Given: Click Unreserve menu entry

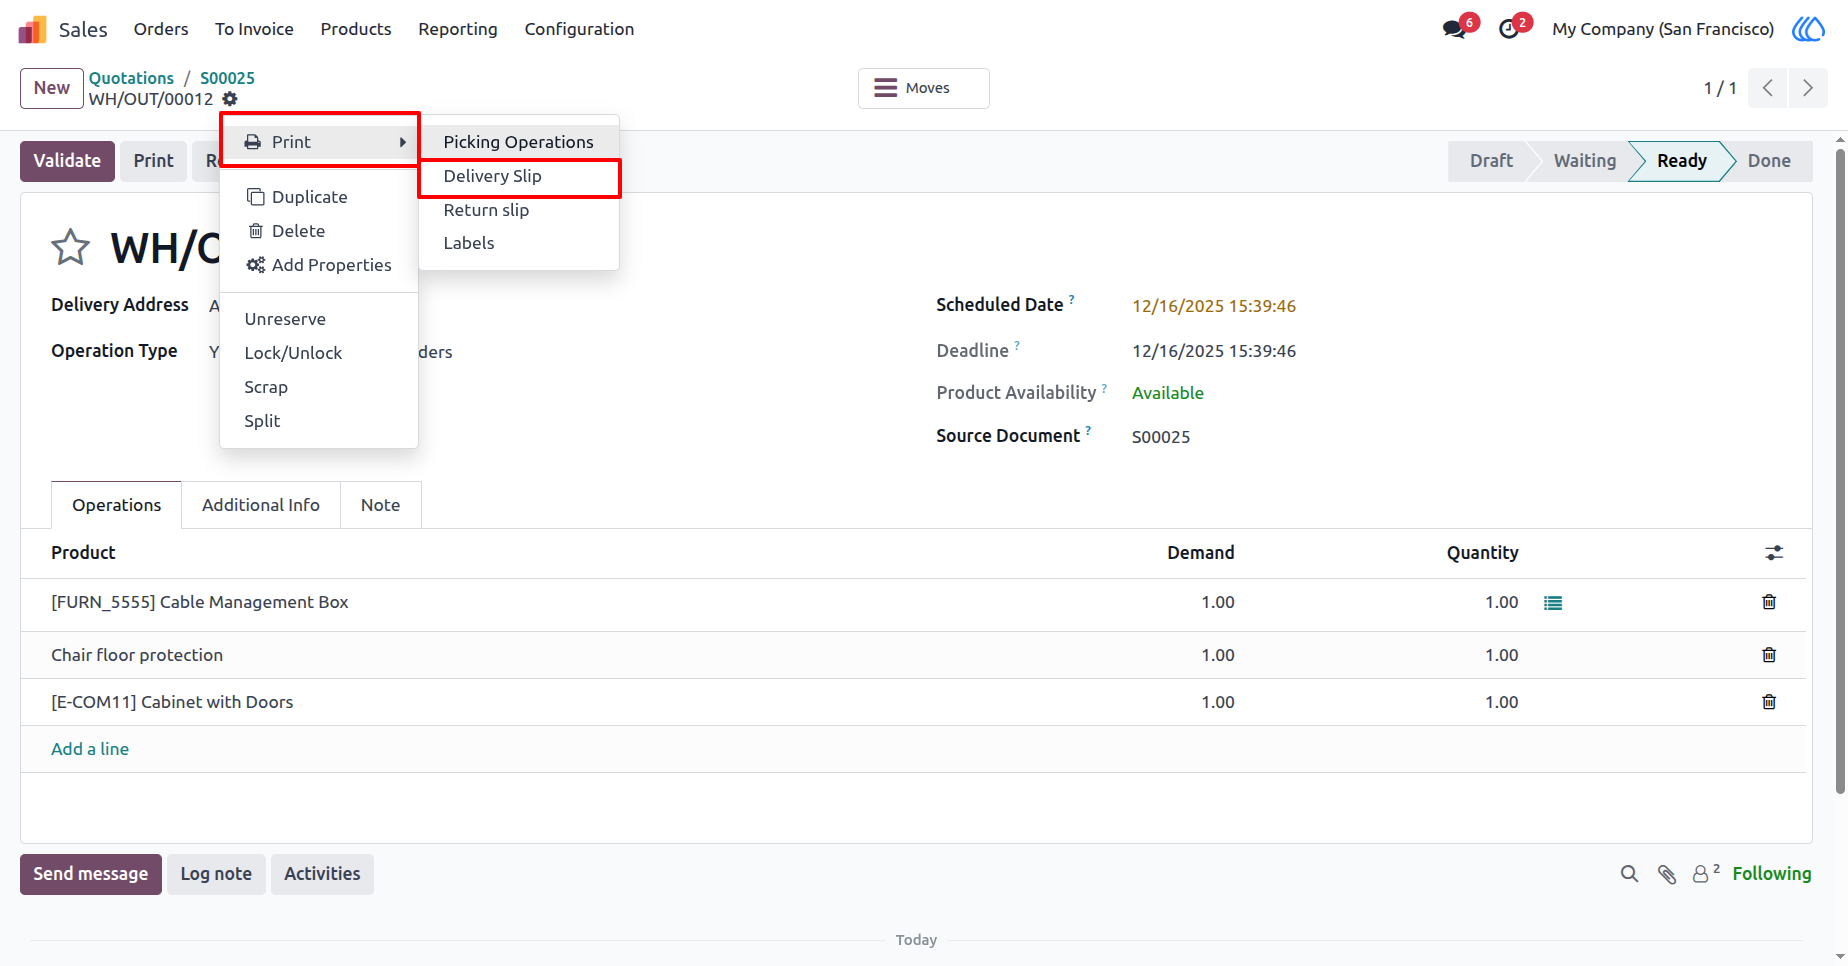Looking at the screenshot, I should 319,319.
